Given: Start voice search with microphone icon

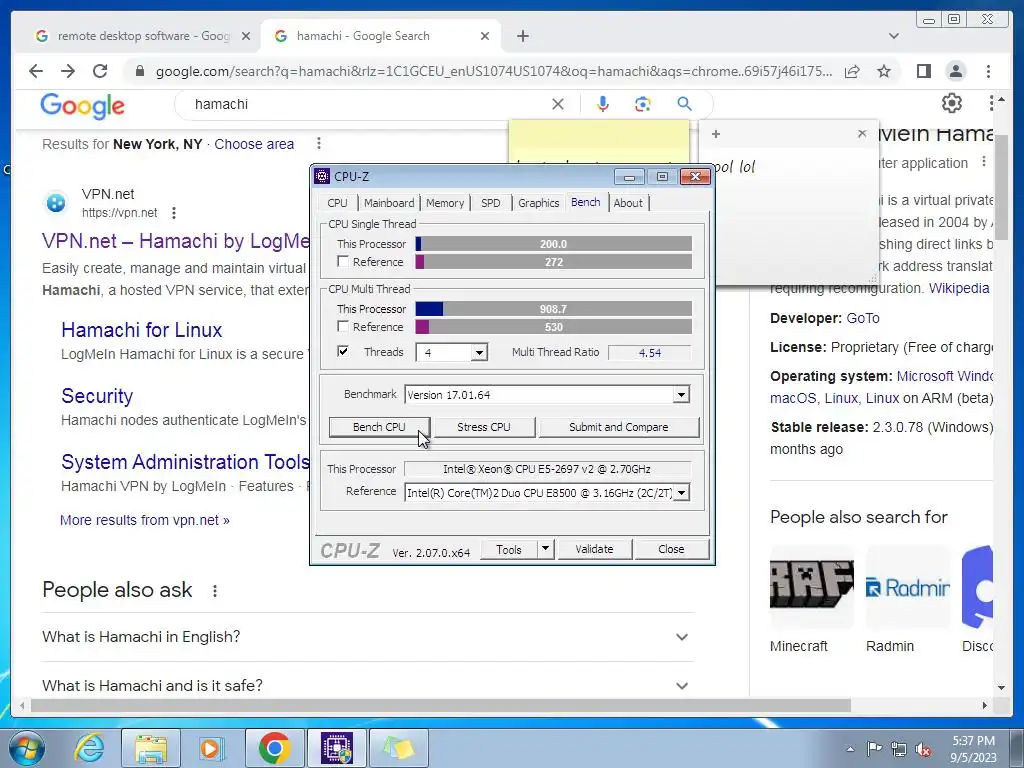Looking at the screenshot, I should tap(603, 104).
